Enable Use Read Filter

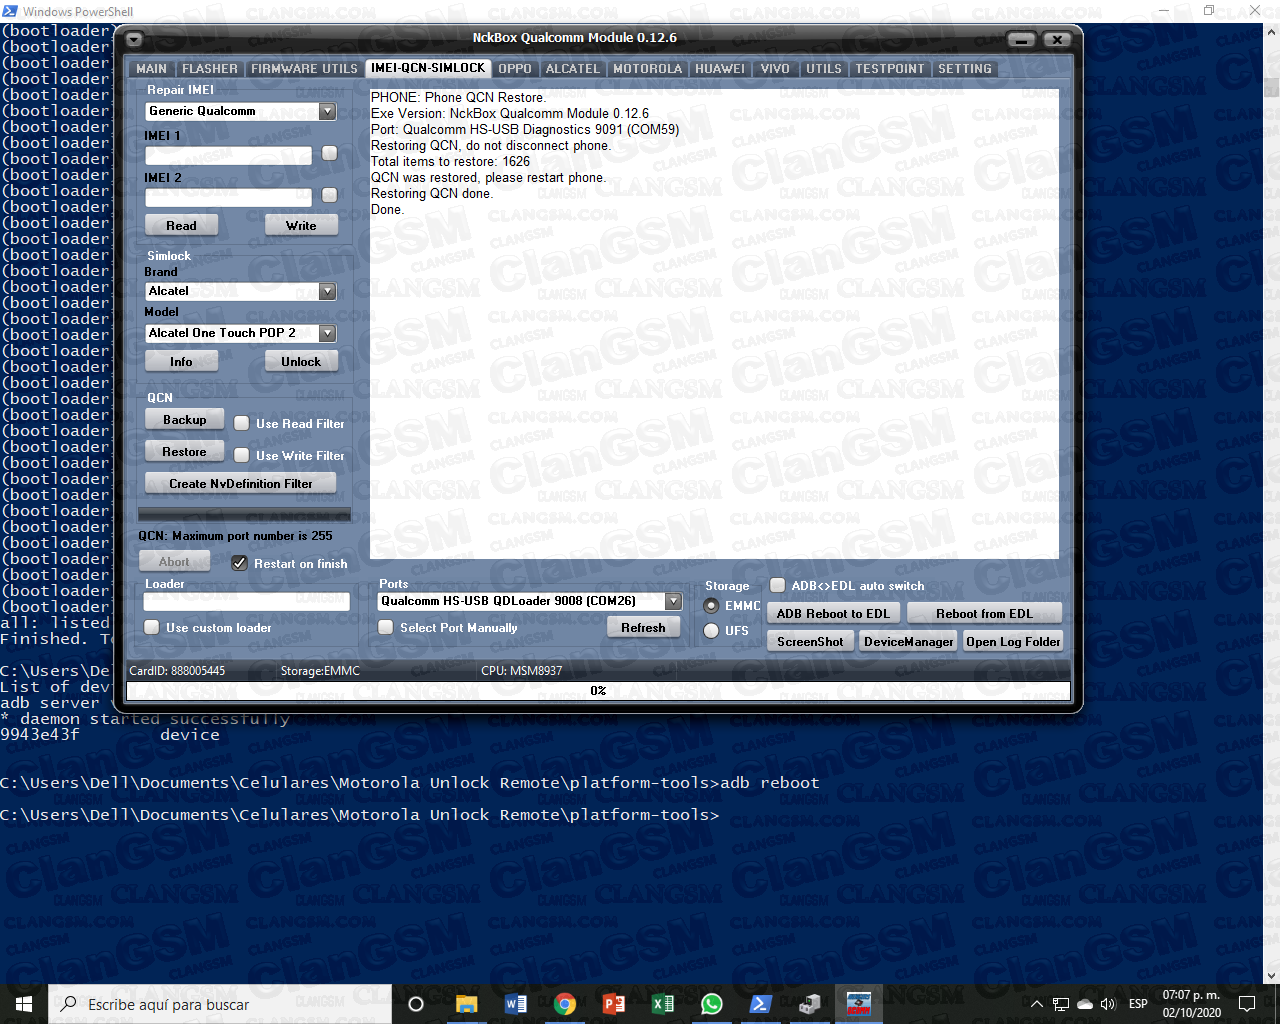[x=242, y=423]
